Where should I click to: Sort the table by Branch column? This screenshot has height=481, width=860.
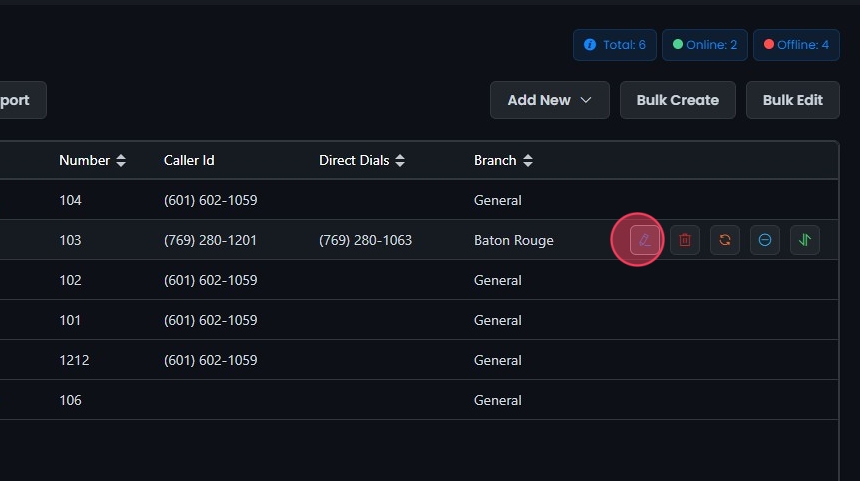[528, 161]
